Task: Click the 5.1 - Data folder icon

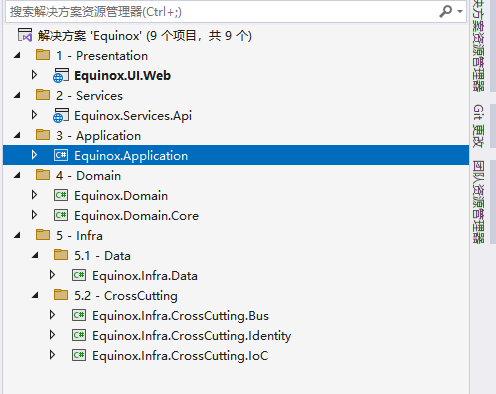Action: (61, 255)
